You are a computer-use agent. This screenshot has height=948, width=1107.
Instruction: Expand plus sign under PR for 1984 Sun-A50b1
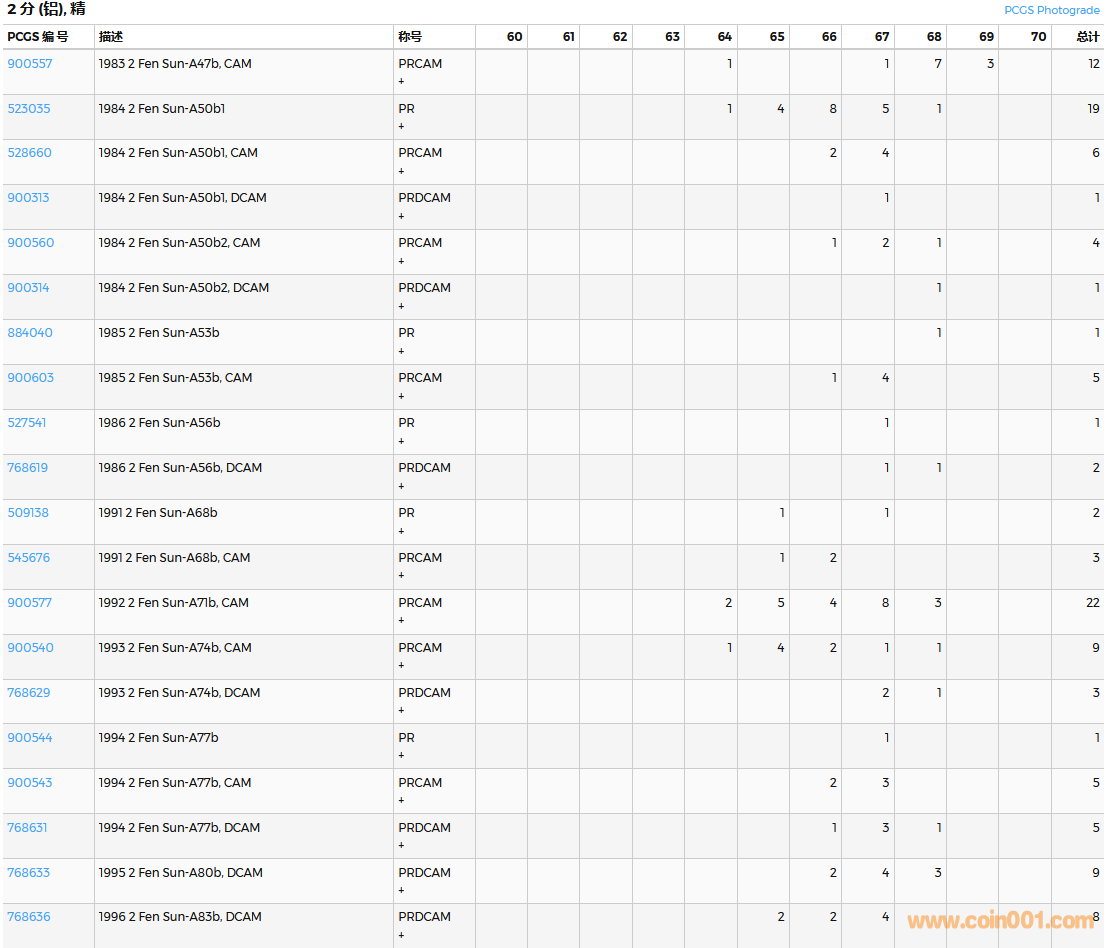[402, 126]
